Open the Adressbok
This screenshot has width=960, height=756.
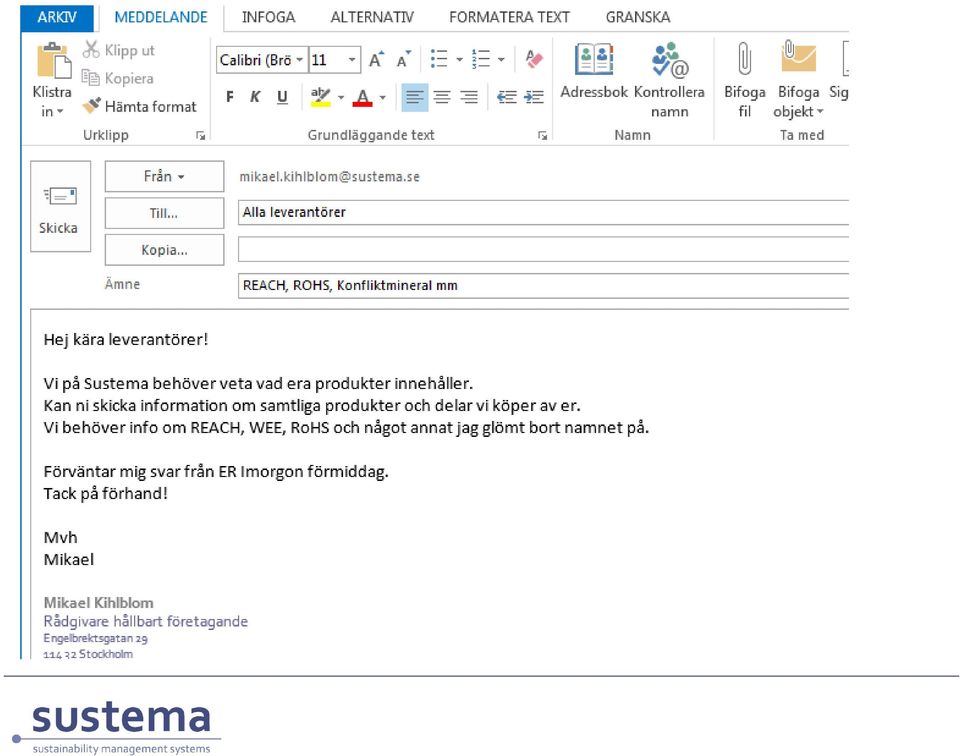tap(594, 70)
